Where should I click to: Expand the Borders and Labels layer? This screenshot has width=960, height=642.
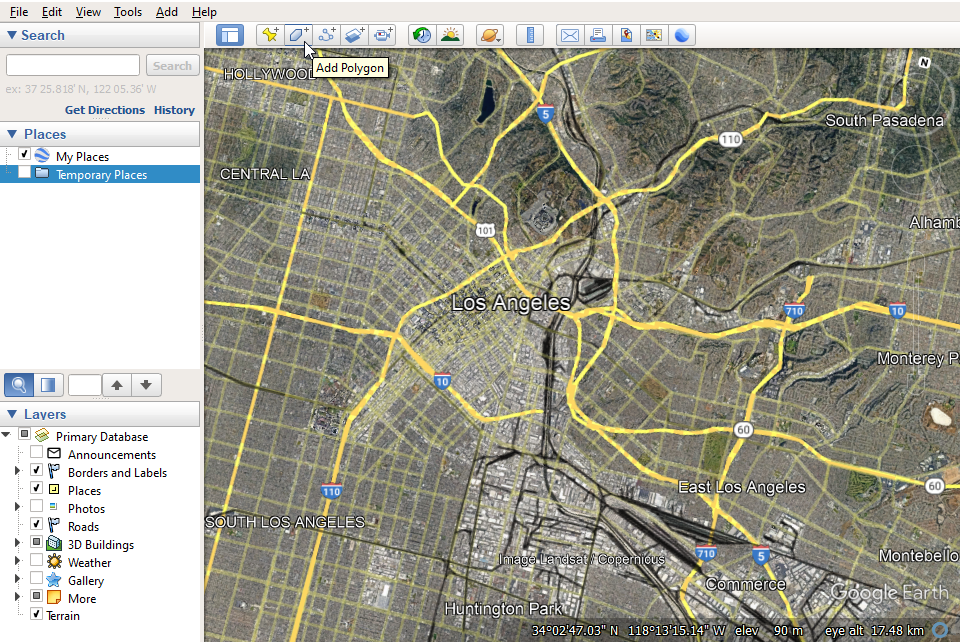(x=17, y=471)
